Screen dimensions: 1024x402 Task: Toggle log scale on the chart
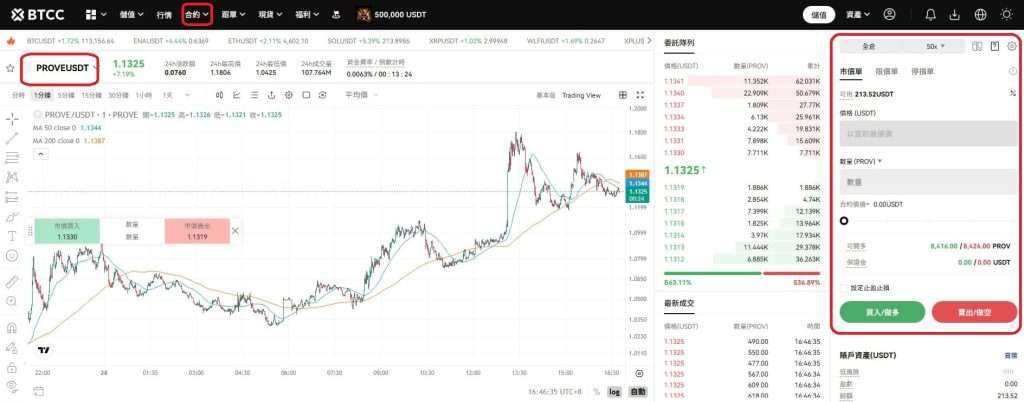pyautogui.click(x=613, y=391)
